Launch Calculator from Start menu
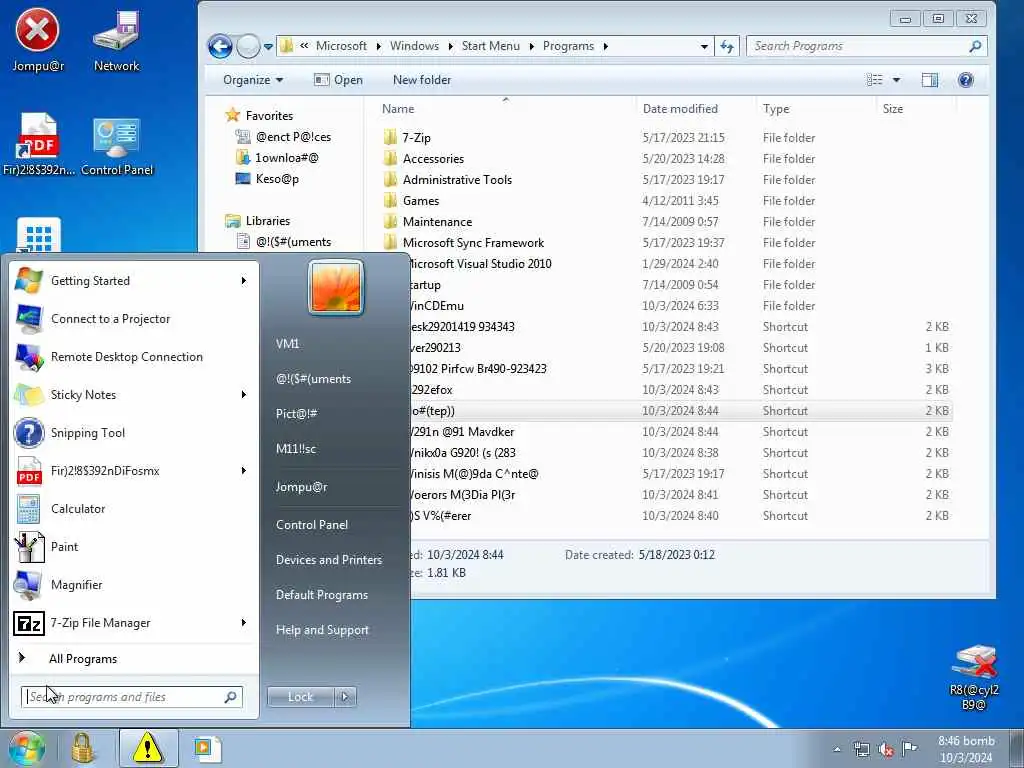 click(x=134, y=509)
